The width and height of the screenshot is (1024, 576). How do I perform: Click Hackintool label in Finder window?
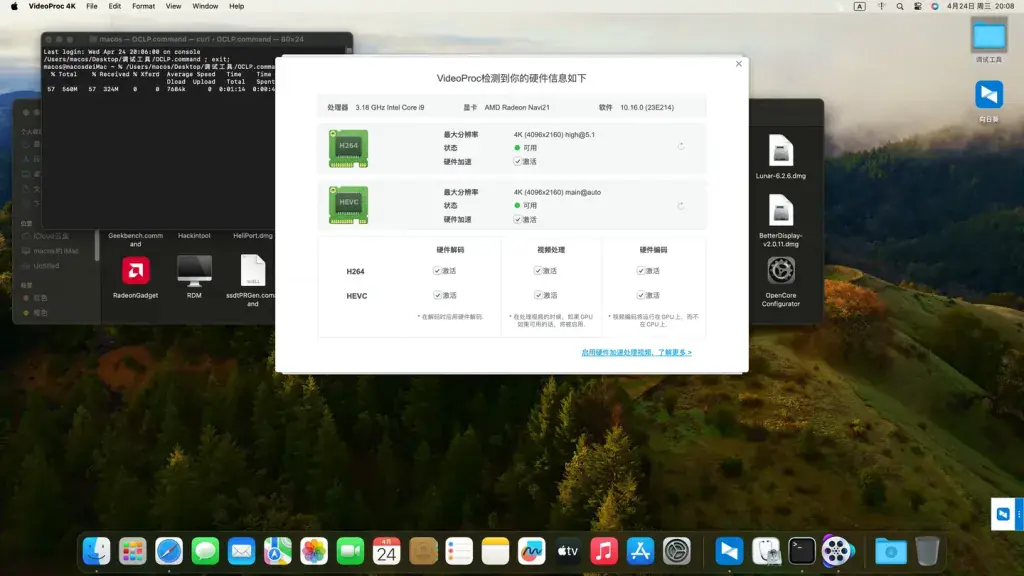point(194,235)
